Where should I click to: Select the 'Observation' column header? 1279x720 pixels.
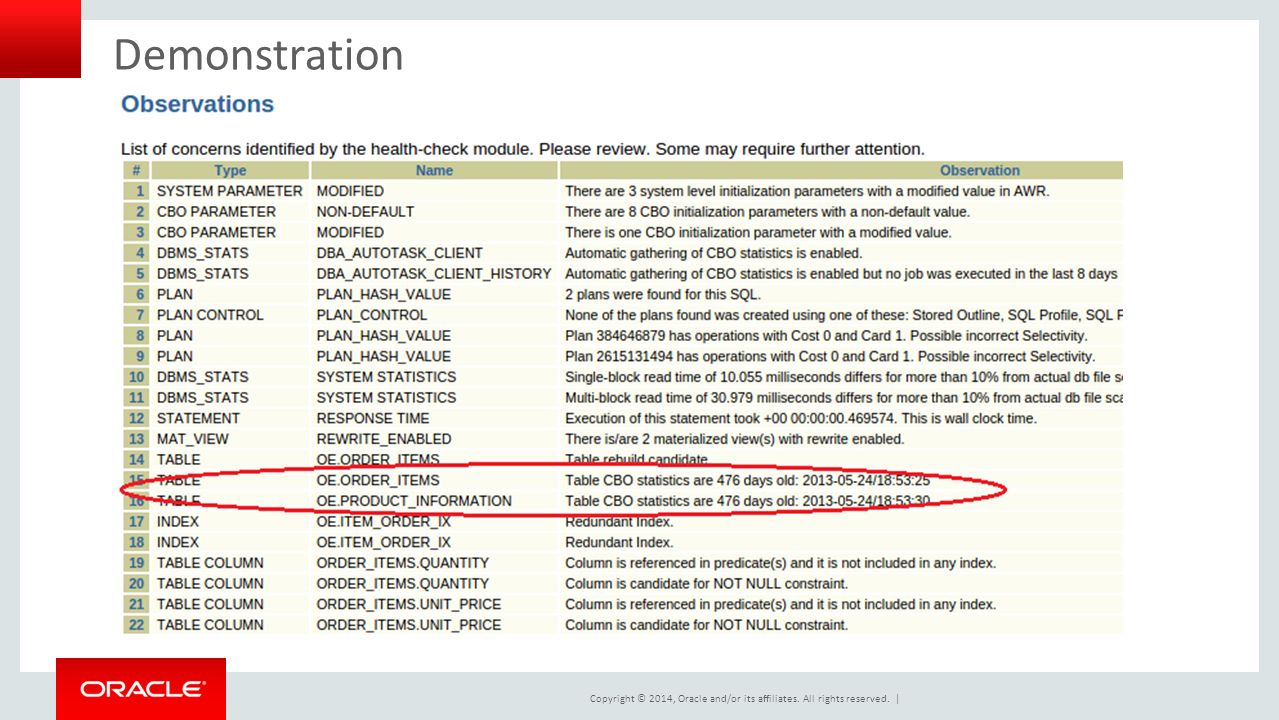[842, 170]
